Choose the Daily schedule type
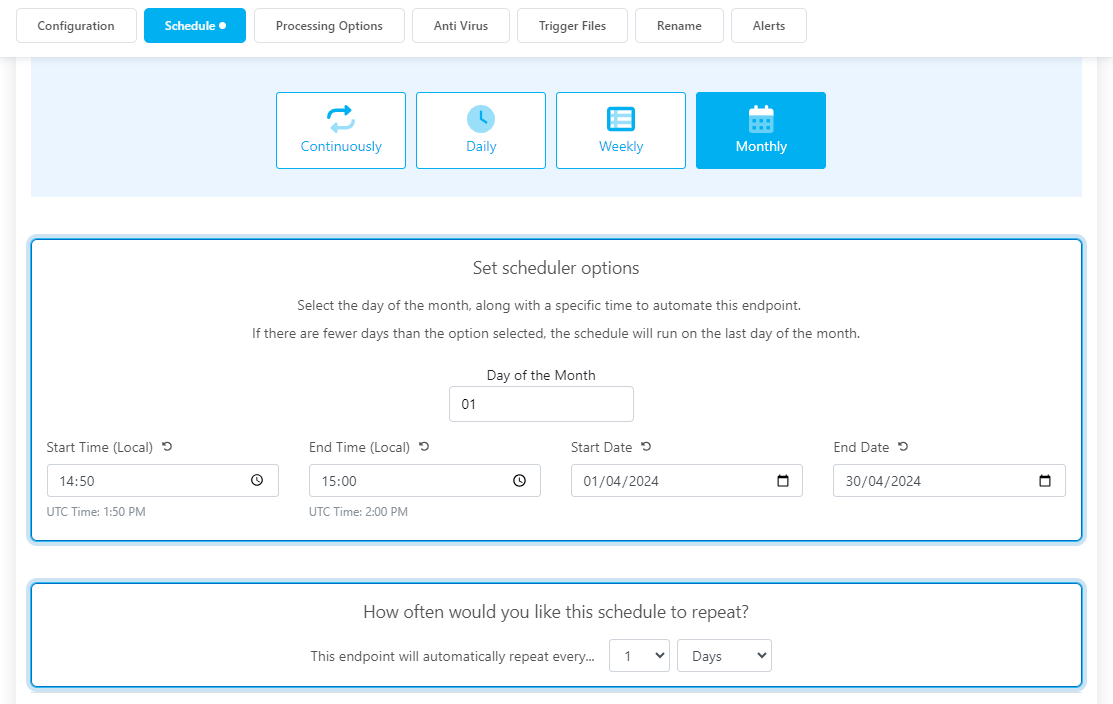 pos(481,131)
